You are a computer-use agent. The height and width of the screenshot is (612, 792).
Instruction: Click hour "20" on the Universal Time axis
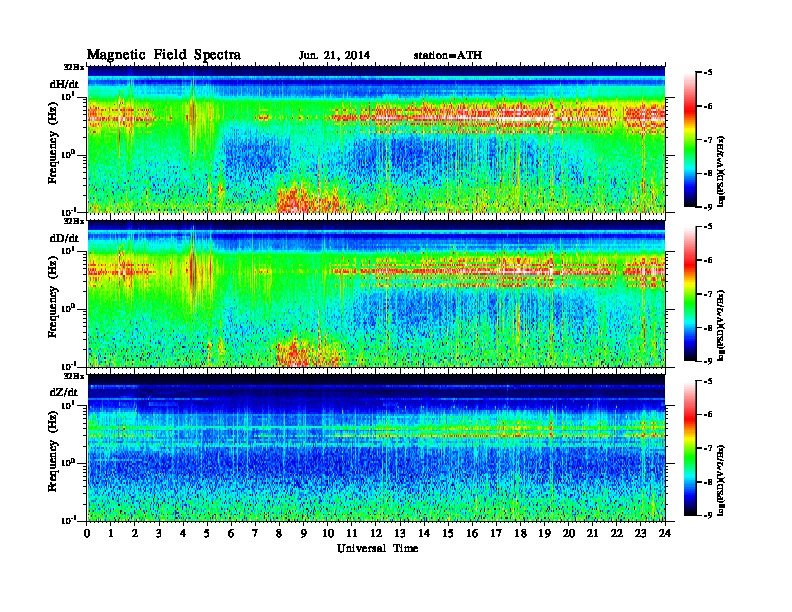569,533
